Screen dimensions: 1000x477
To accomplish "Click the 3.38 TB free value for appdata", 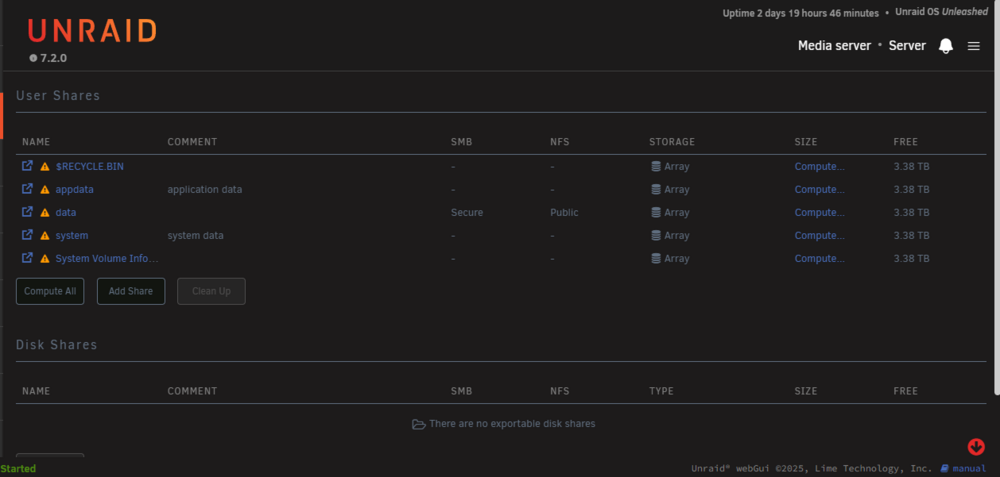I will pyautogui.click(x=911, y=189).
